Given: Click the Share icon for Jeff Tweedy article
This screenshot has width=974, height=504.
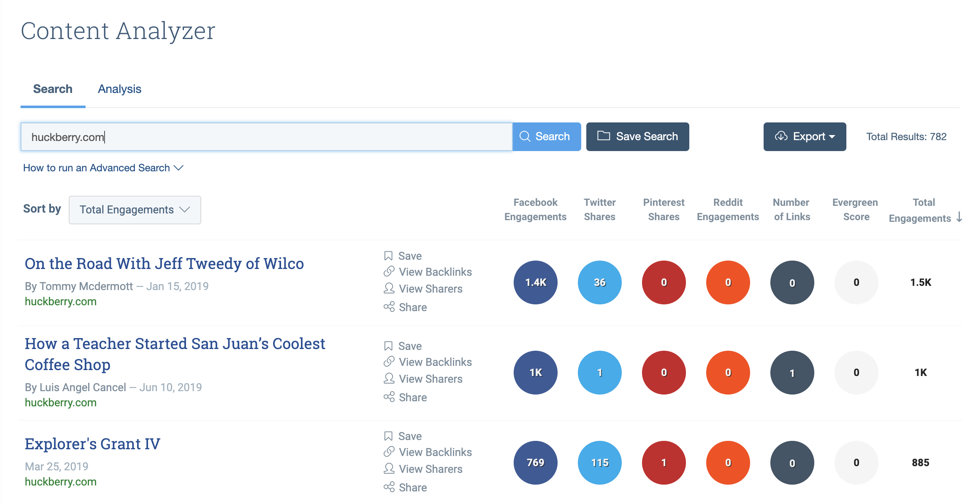Looking at the screenshot, I should click(389, 307).
